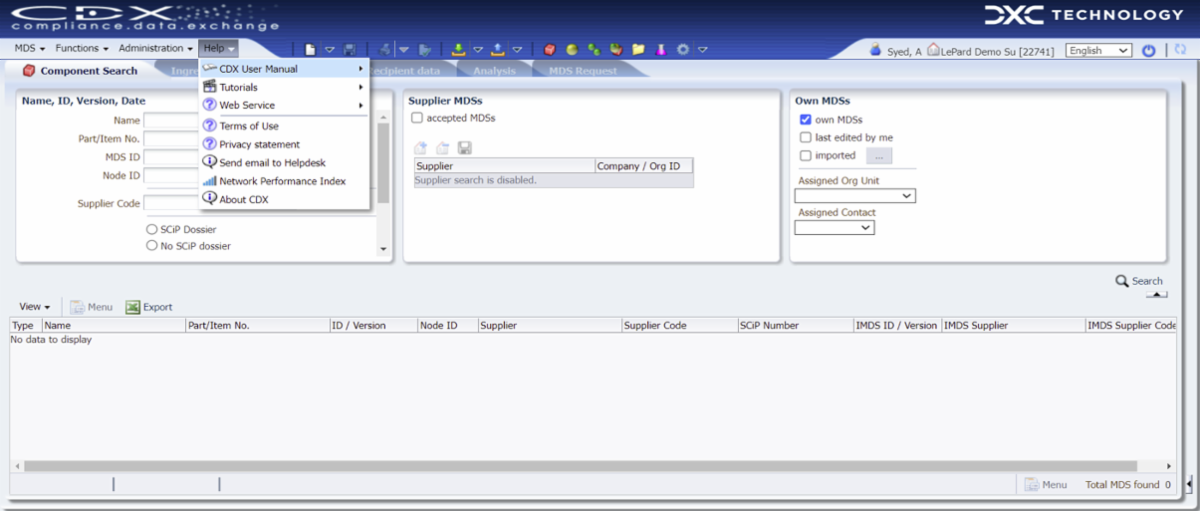Click the yellow sphere material icon
The height and width of the screenshot is (511, 1200).
click(572, 49)
